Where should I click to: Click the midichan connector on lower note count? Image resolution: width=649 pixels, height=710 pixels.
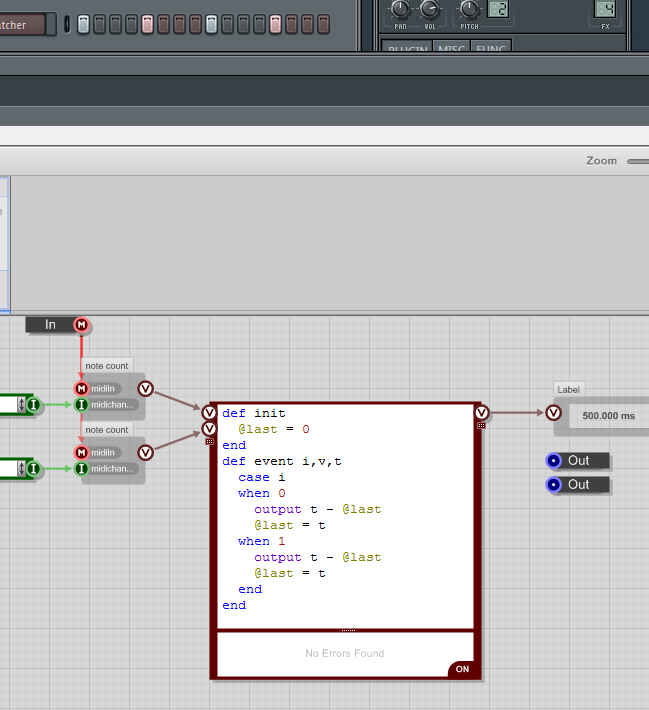coord(81,468)
